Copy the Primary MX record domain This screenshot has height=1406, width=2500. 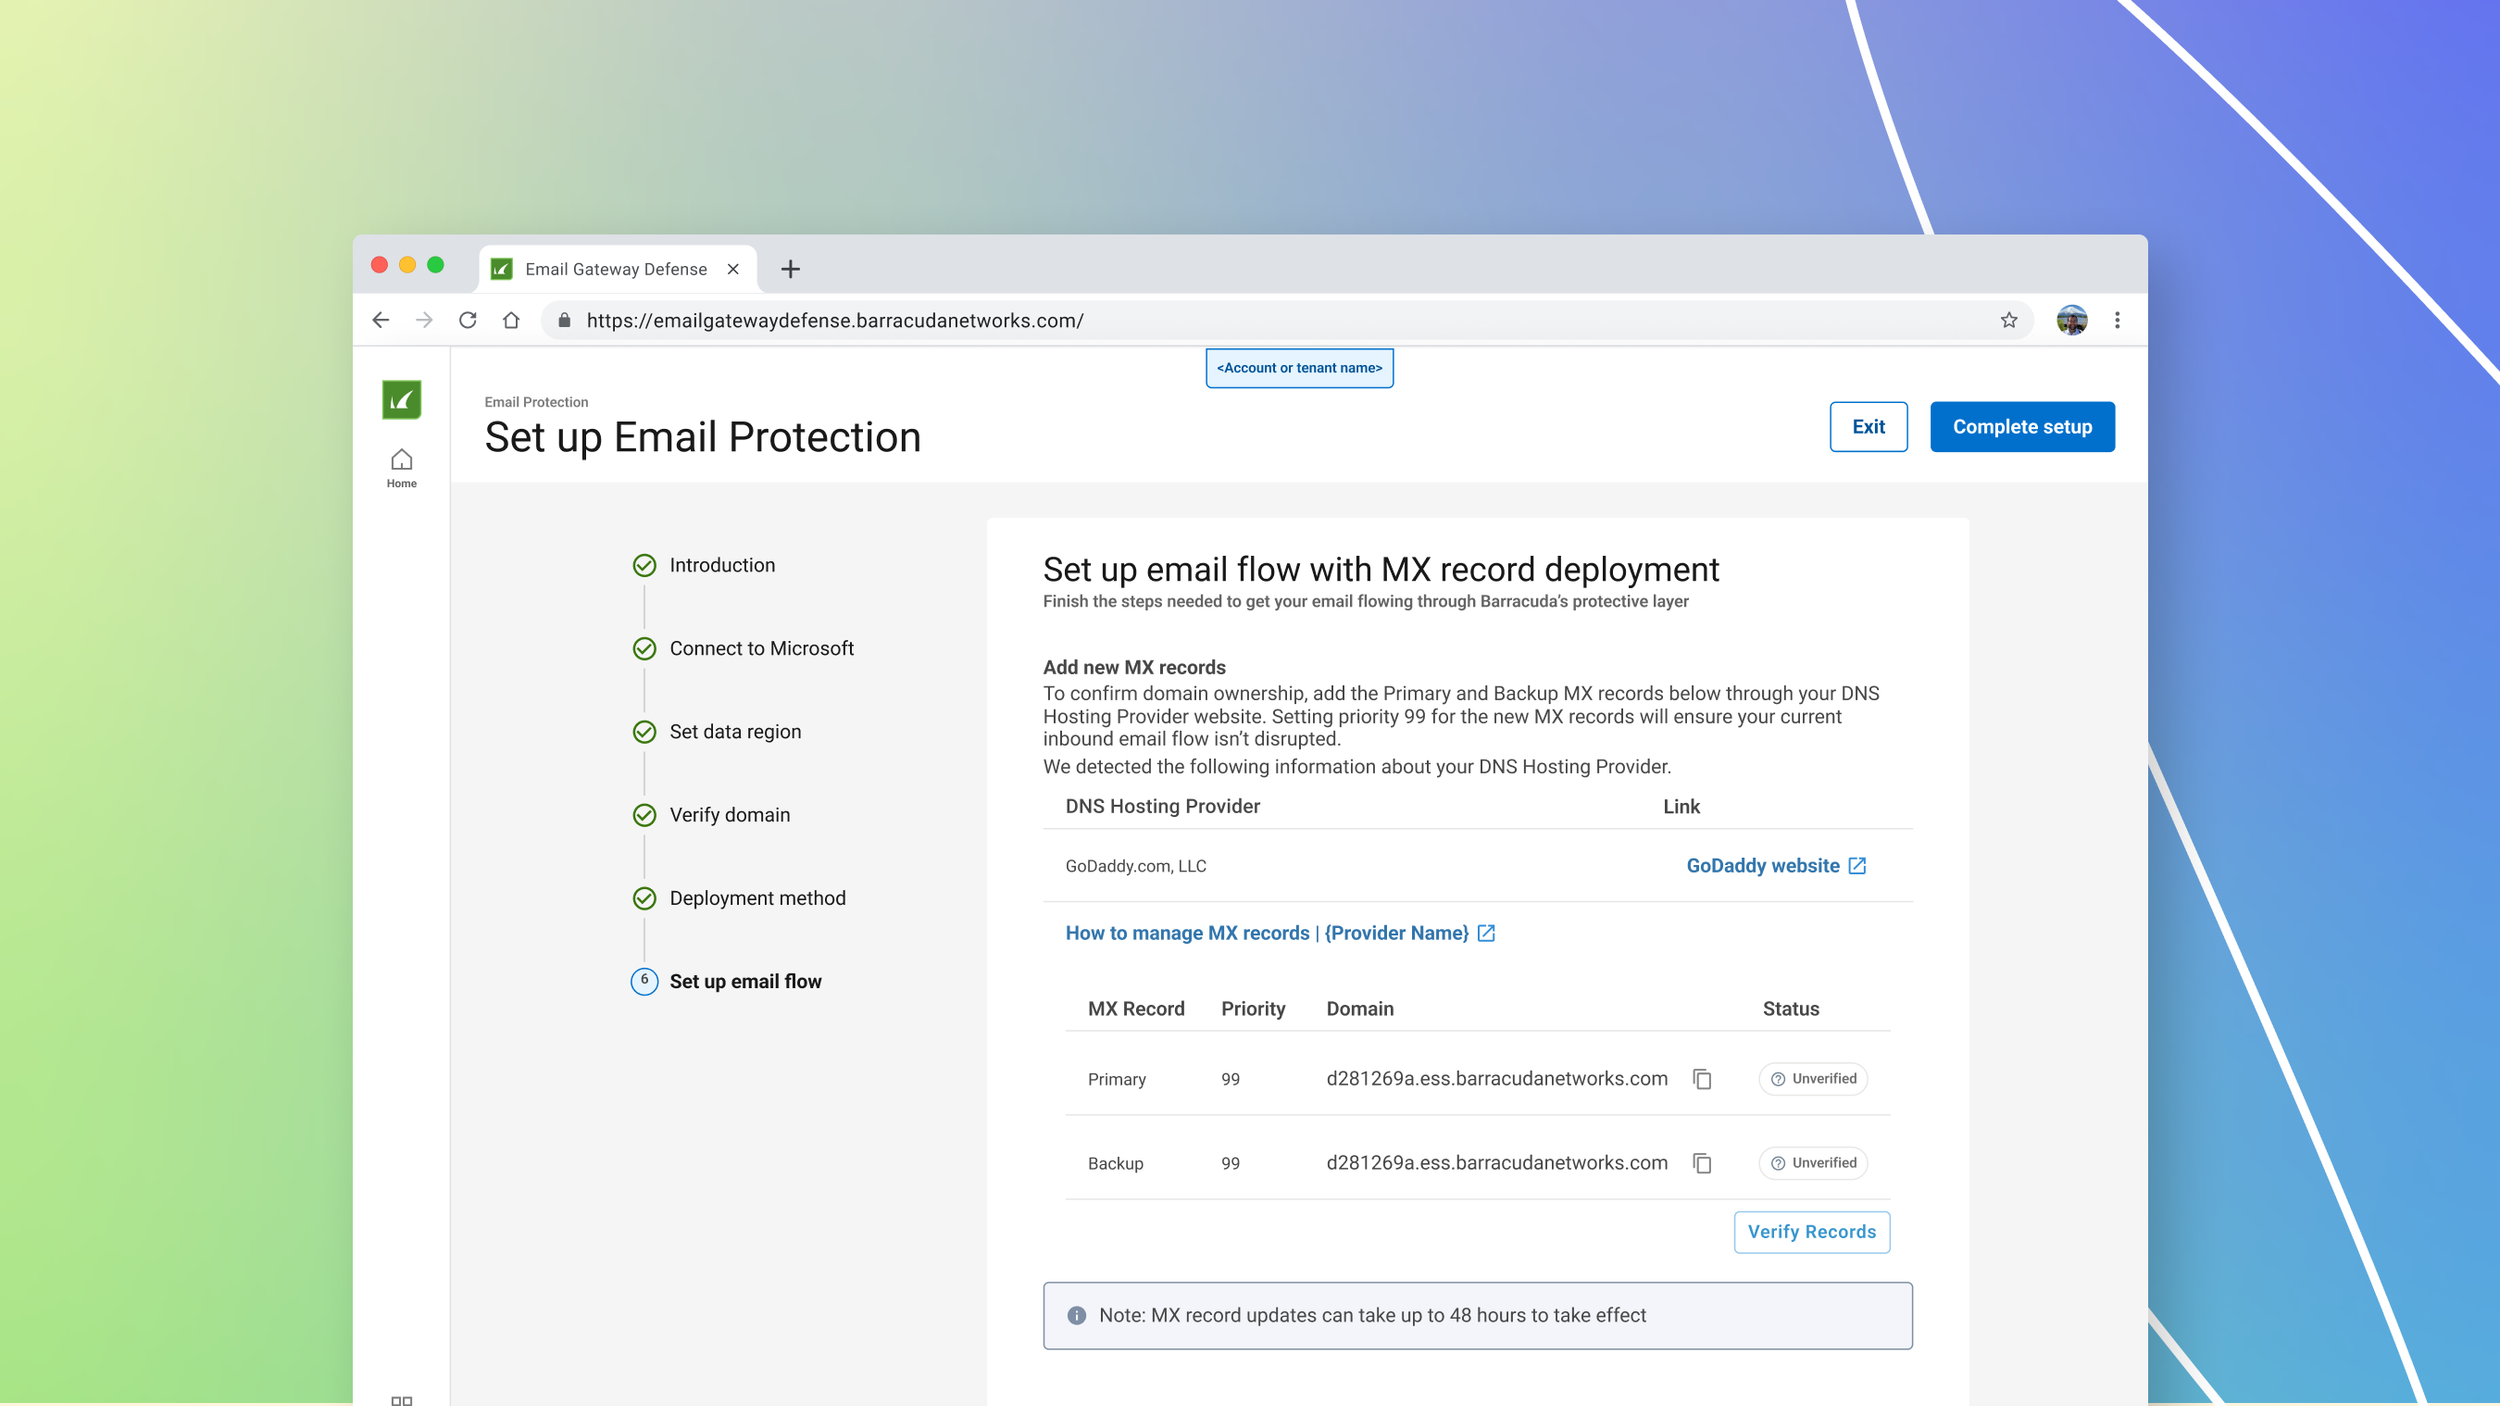1702,1079
